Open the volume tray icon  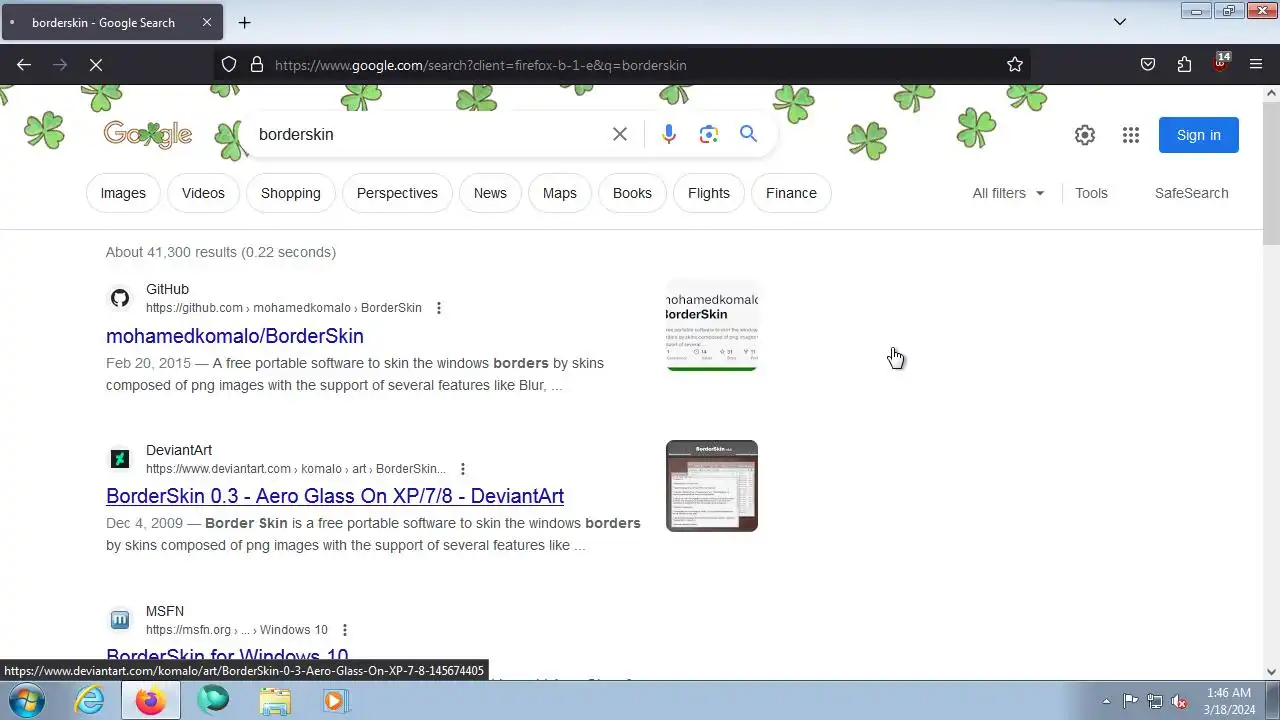coord(1180,701)
